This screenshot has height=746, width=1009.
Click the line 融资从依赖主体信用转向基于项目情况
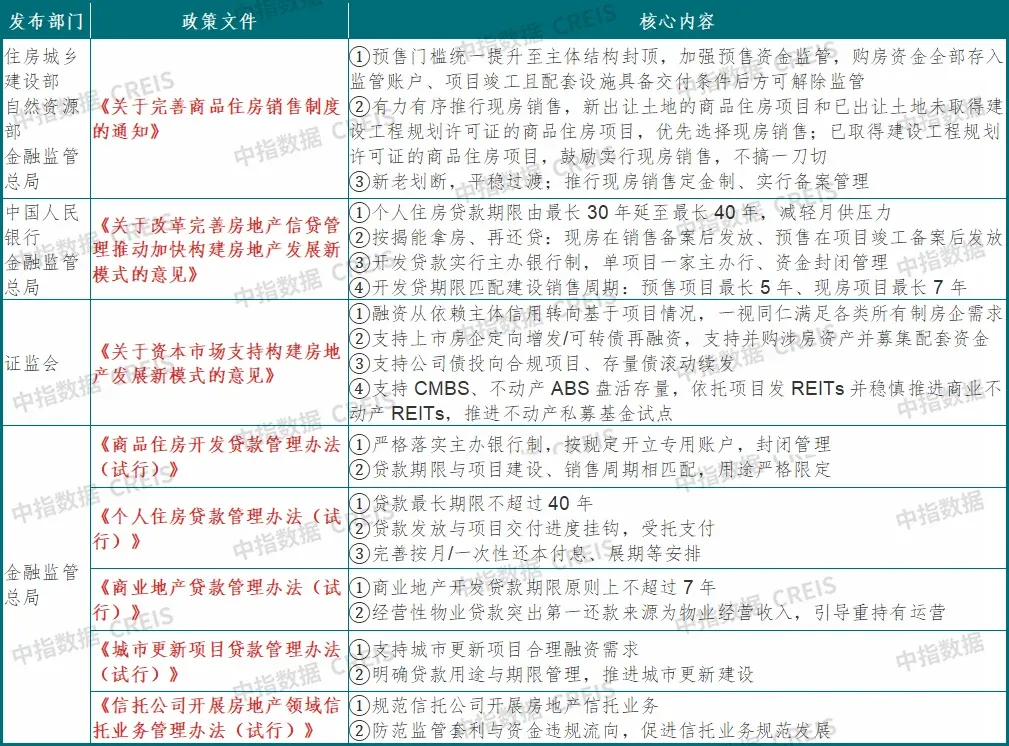676,313
